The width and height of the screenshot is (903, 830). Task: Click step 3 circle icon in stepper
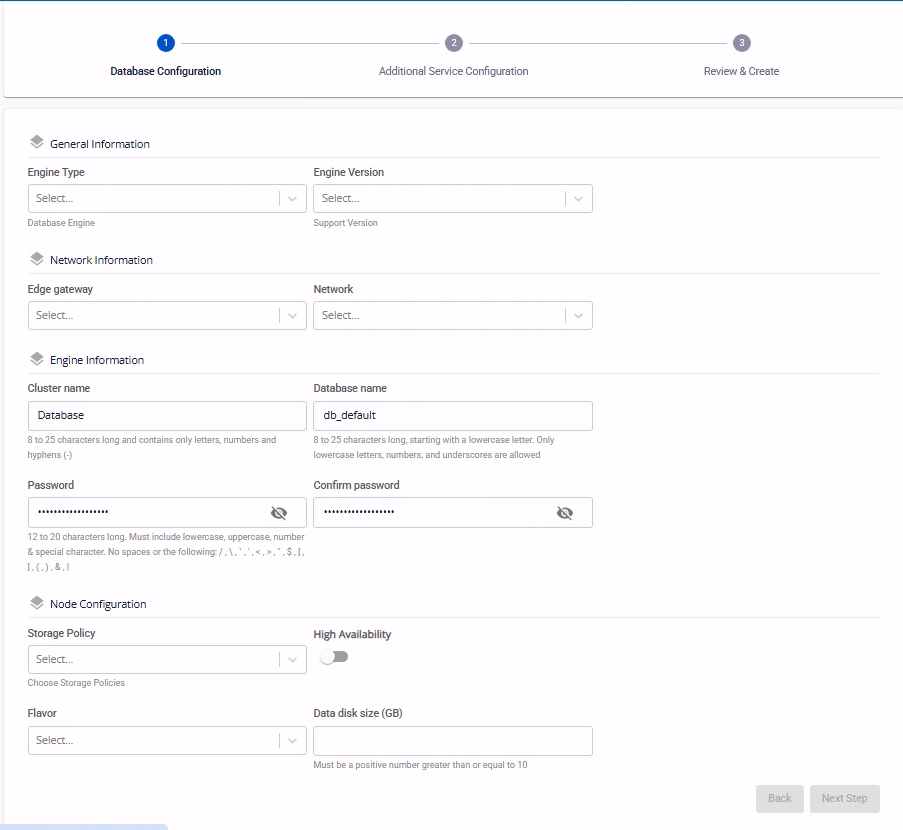[741, 43]
